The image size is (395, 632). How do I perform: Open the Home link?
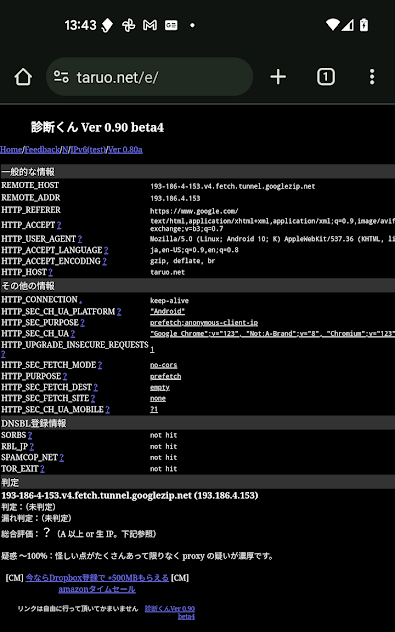pyautogui.click(x=11, y=150)
